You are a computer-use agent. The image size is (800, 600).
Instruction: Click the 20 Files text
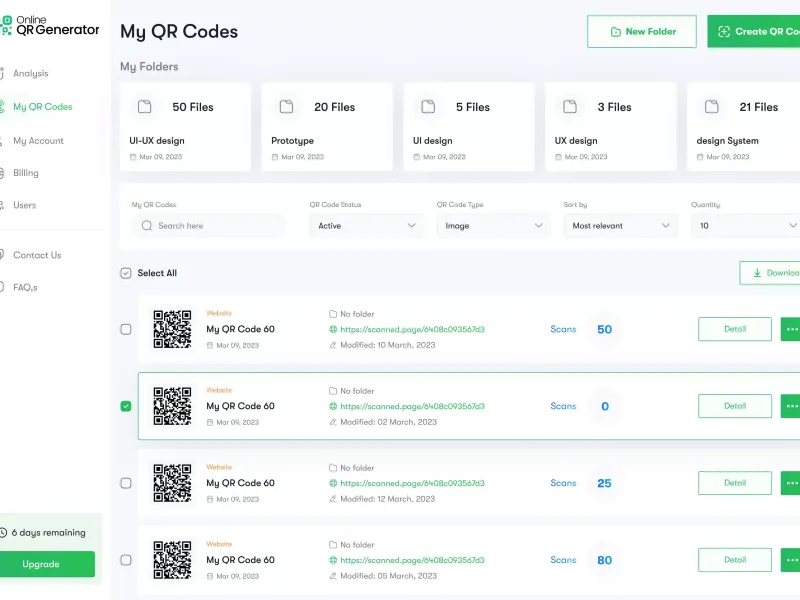(x=335, y=107)
